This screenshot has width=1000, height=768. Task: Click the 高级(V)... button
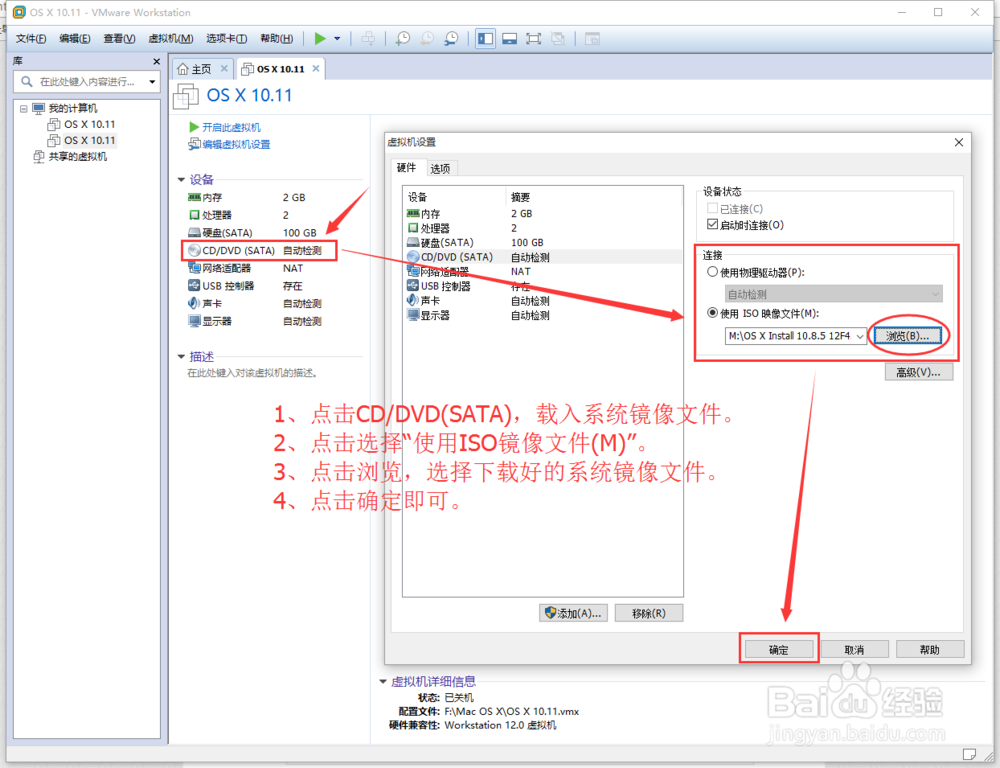point(918,372)
